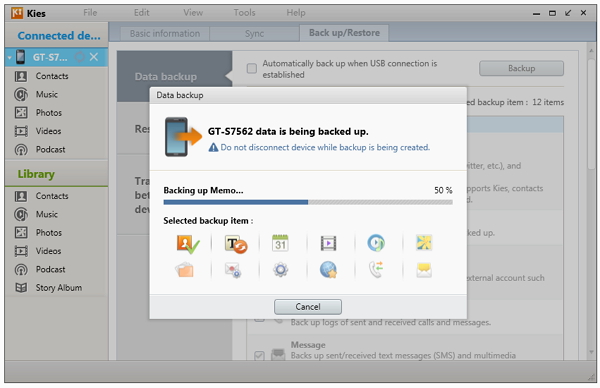Select the Contacts backup item icon
Viewport: 600px width, 388px height.
(x=188, y=244)
